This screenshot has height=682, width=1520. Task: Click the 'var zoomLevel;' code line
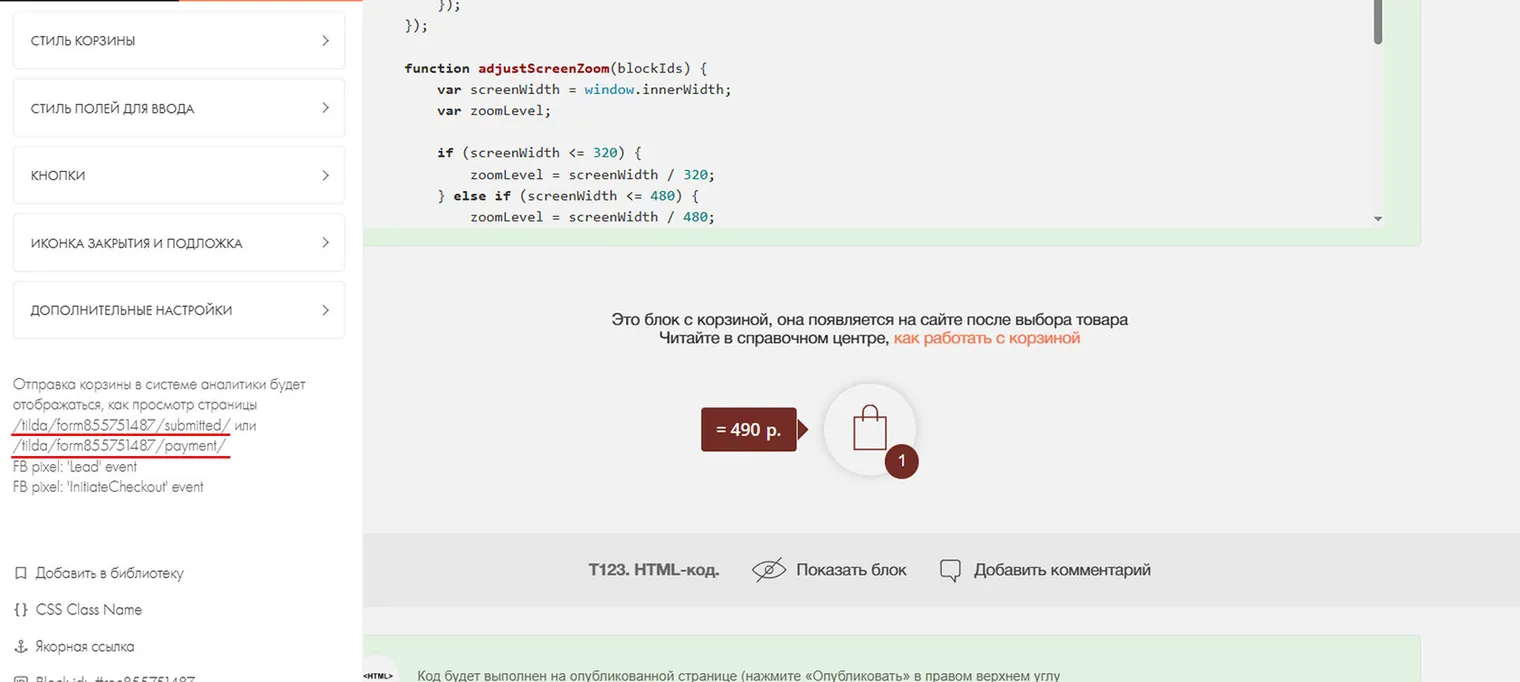click(x=494, y=111)
